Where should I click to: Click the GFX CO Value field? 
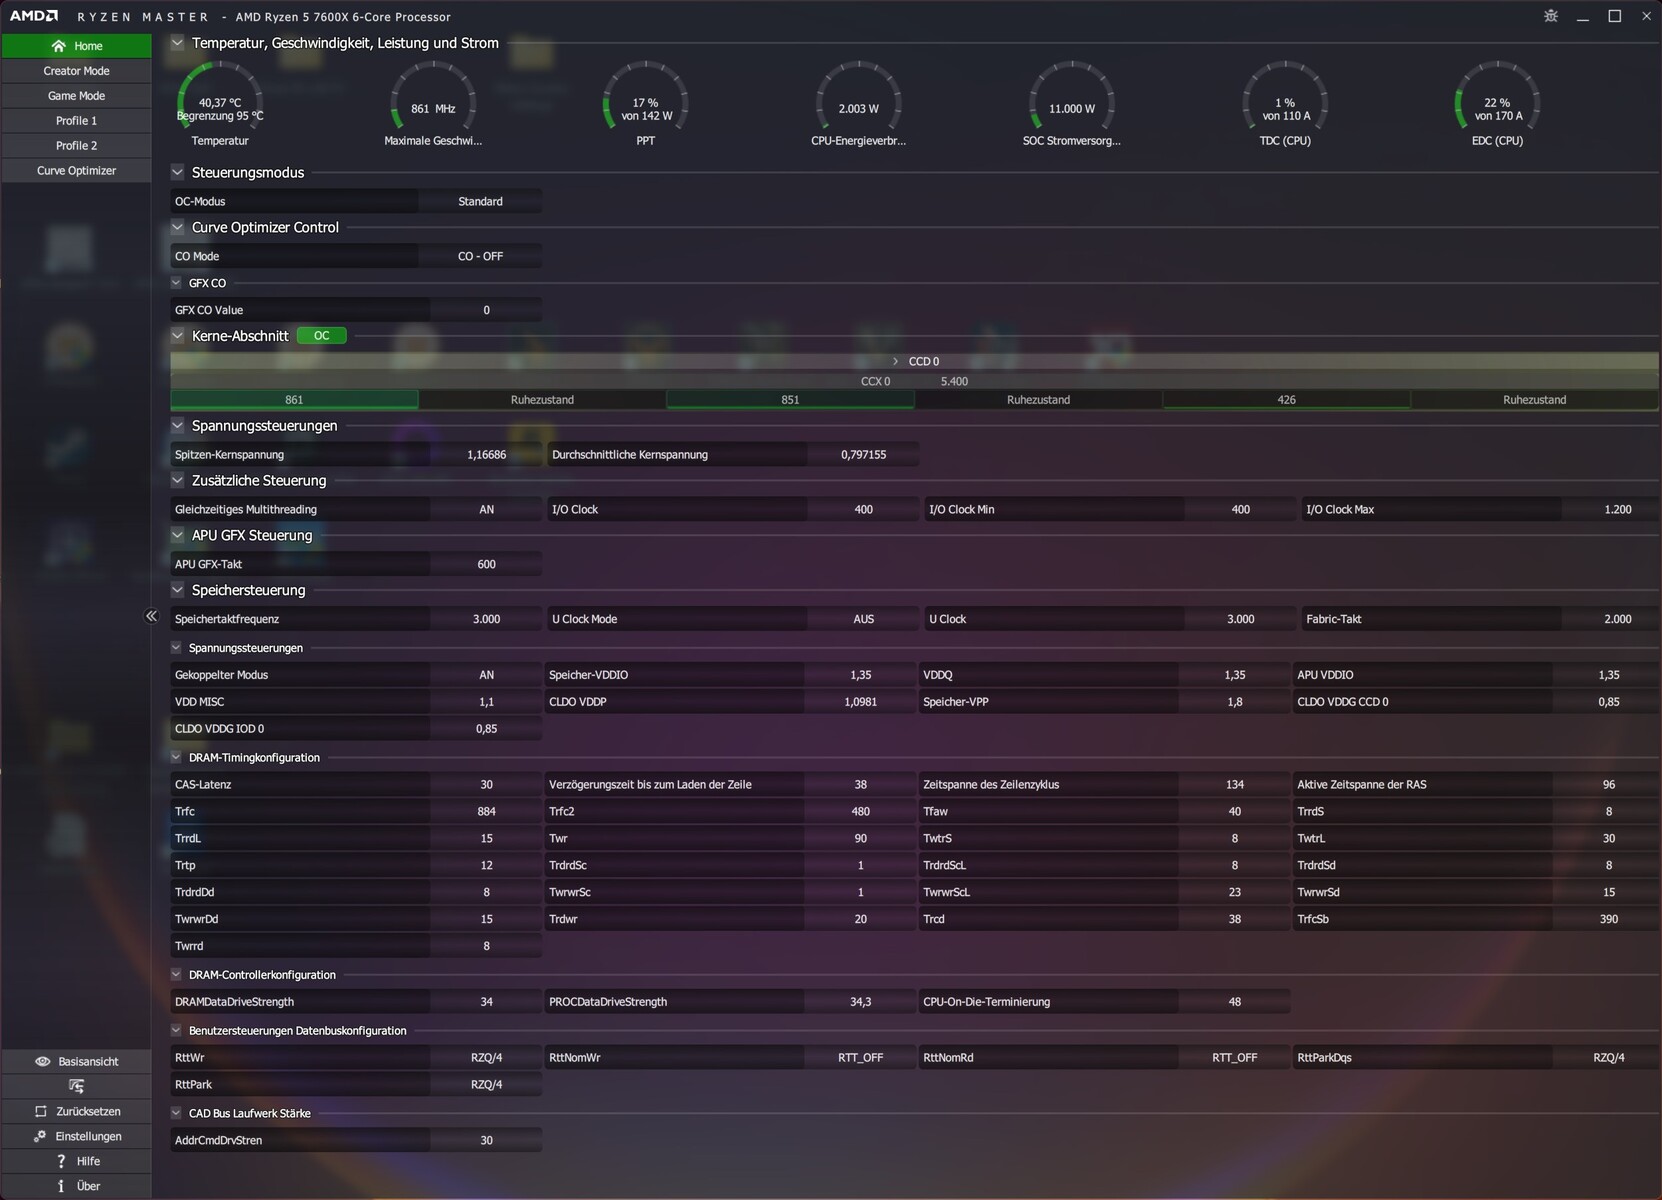pyautogui.click(x=487, y=310)
